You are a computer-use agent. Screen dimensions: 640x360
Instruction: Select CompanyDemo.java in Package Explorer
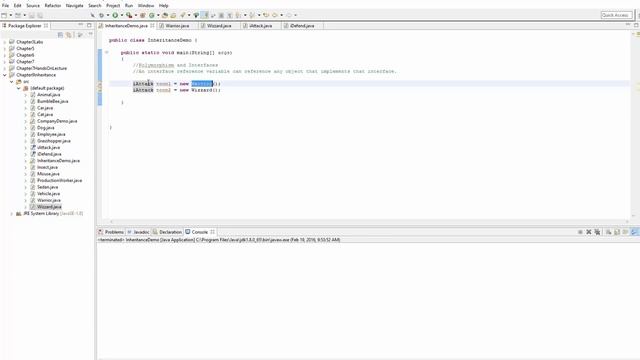point(57,121)
